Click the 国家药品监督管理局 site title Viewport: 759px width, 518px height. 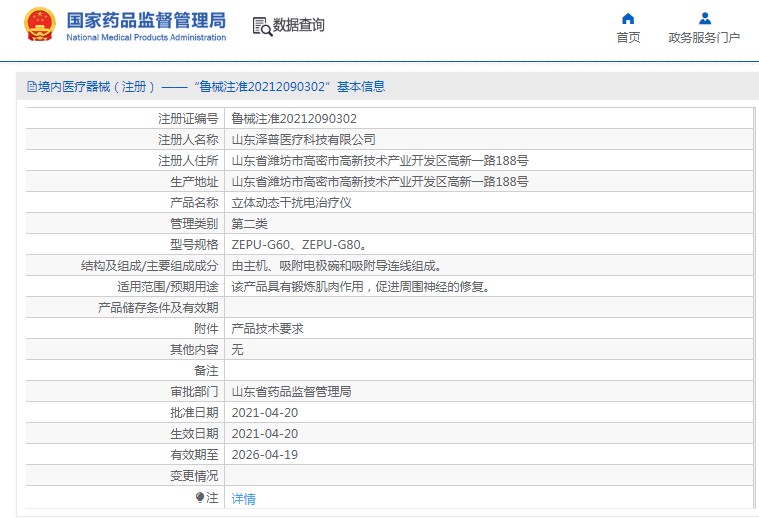146,20
